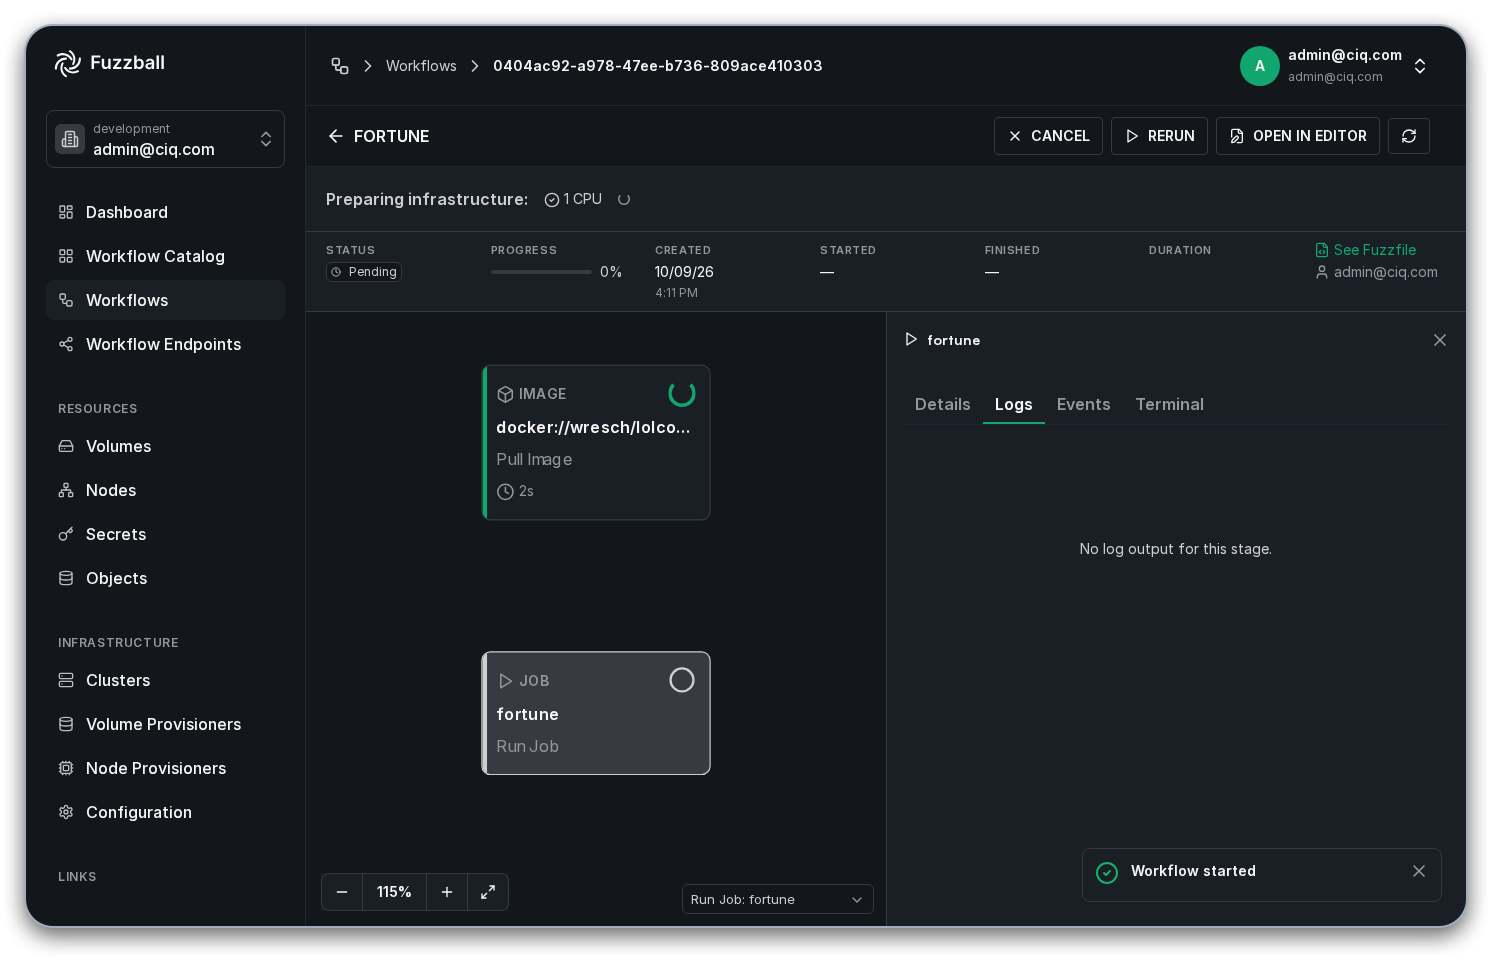Click the Workflows breadcrumb link
Image resolution: width=1492 pixels, height=960 pixels.
tap(421, 66)
